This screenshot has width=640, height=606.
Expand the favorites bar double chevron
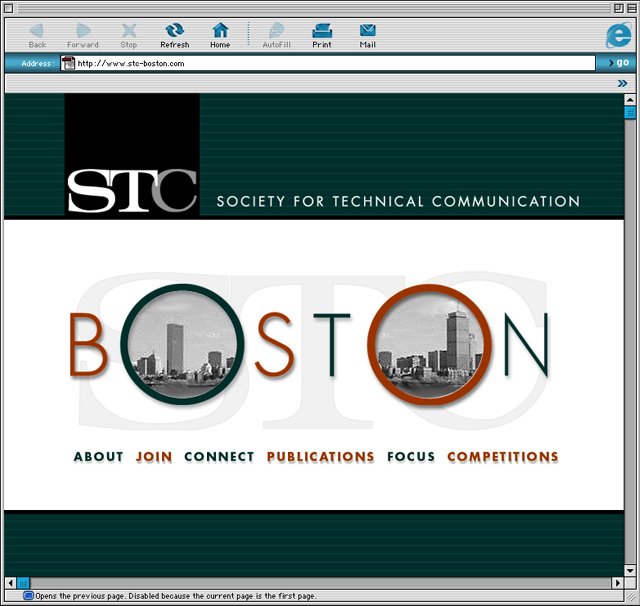coord(622,83)
